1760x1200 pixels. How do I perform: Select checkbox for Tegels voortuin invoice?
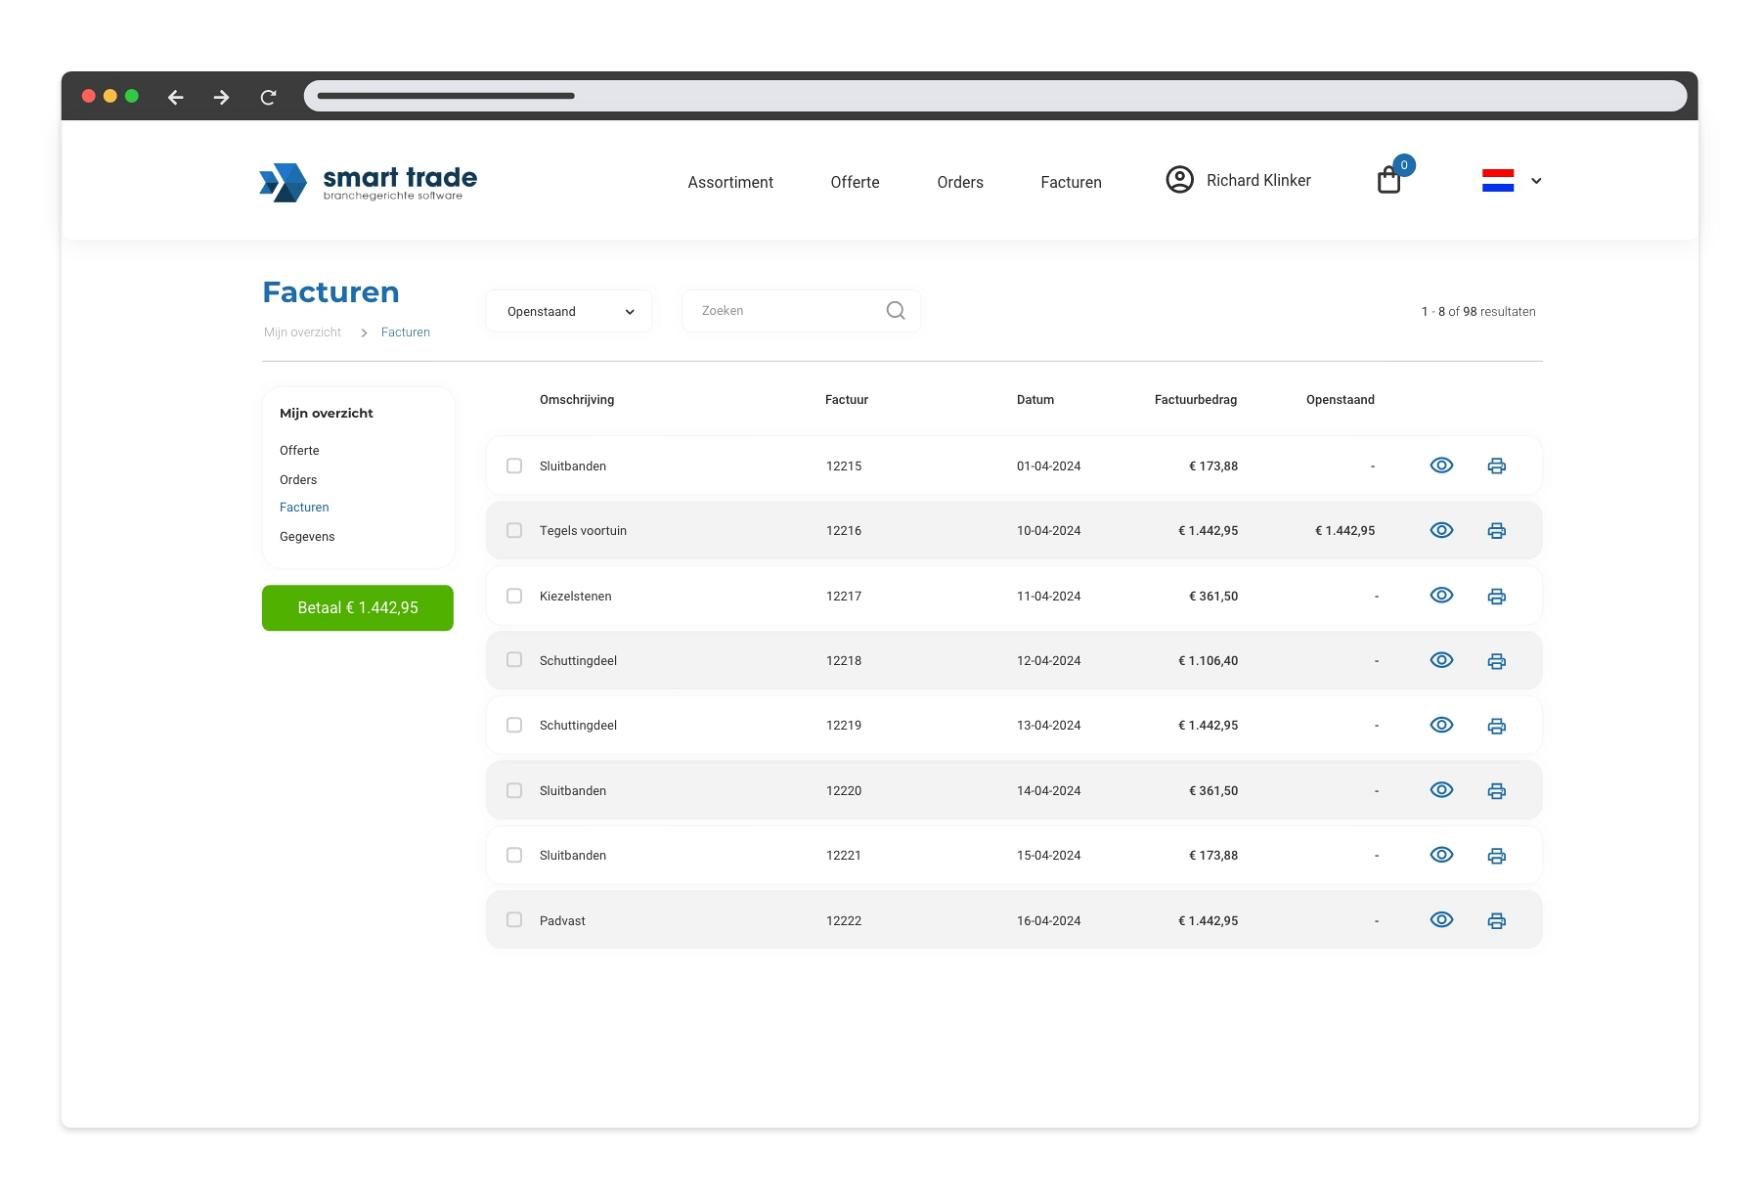click(x=514, y=530)
